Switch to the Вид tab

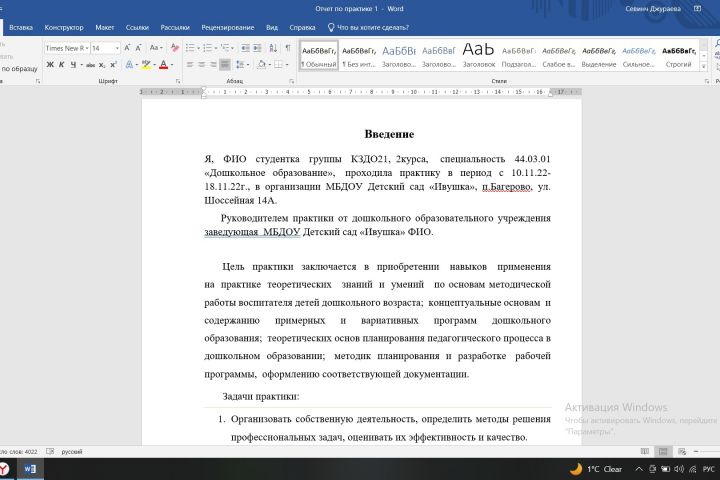(272, 28)
